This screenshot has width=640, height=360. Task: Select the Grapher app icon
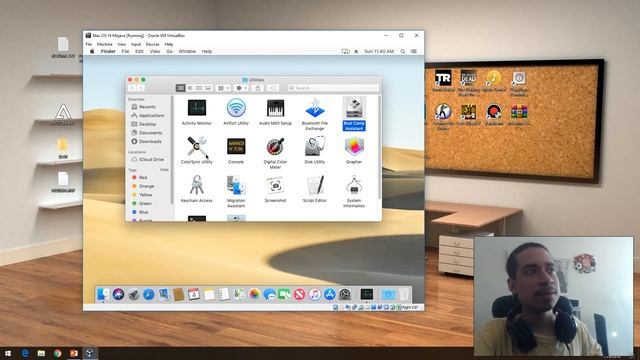(x=354, y=147)
